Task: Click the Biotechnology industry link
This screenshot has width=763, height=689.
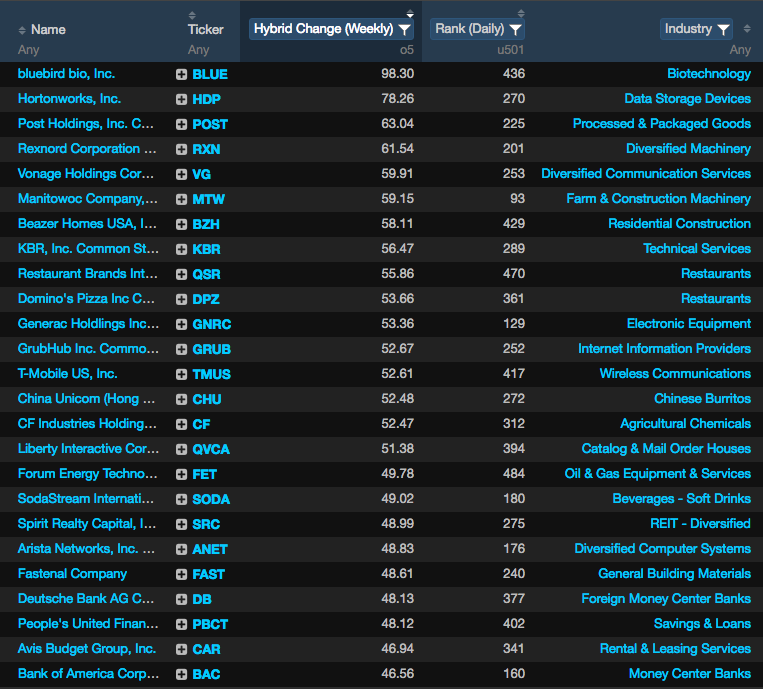Action: [x=709, y=73]
